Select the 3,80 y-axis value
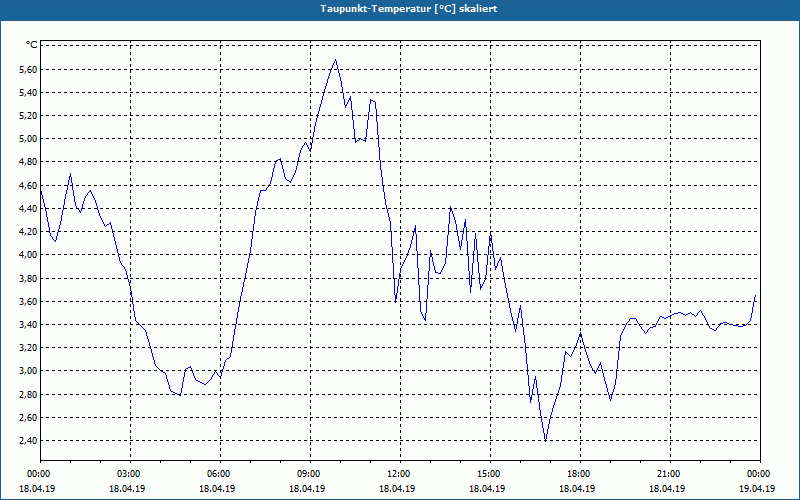This screenshot has width=800, height=500. click(27, 279)
